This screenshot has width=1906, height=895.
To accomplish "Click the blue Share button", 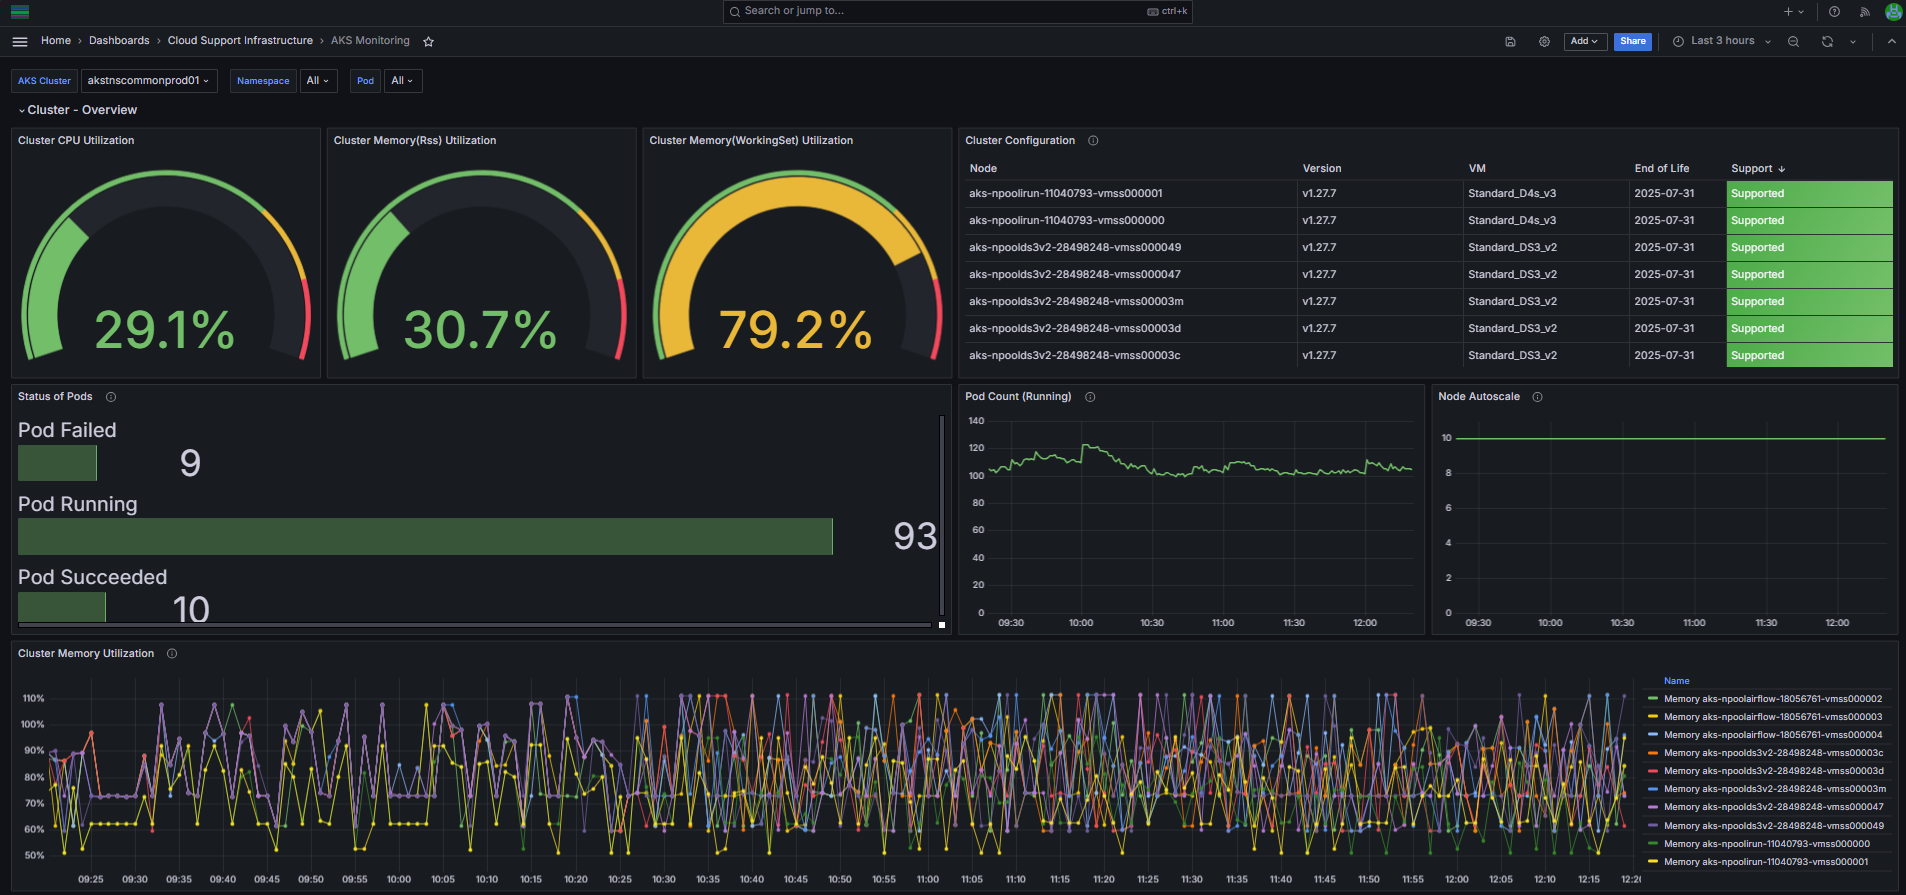I will coord(1632,41).
